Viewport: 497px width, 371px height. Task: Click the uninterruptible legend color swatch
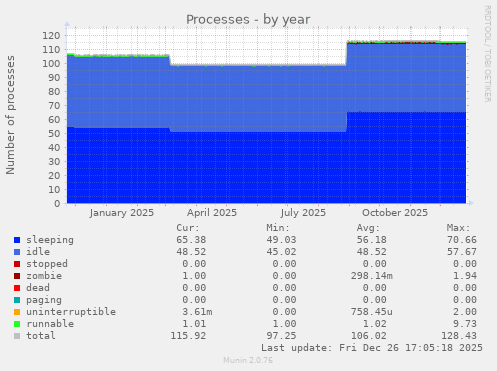click(17, 312)
